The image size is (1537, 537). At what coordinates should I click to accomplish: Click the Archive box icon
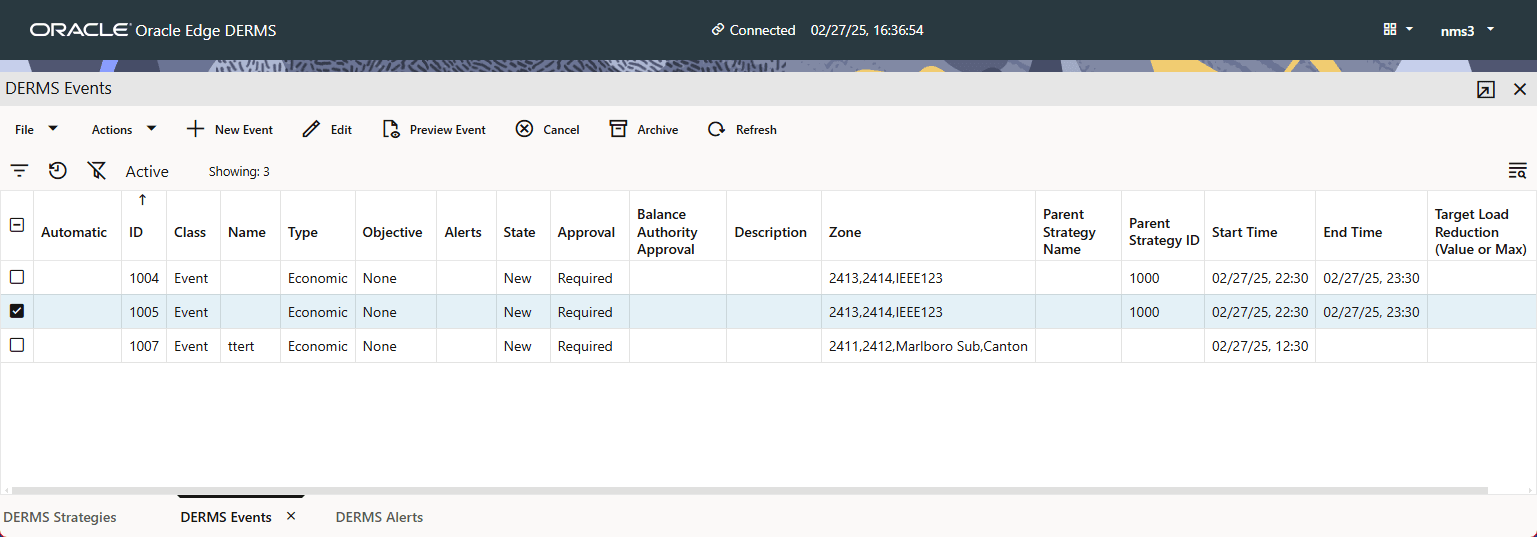point(618,129)
